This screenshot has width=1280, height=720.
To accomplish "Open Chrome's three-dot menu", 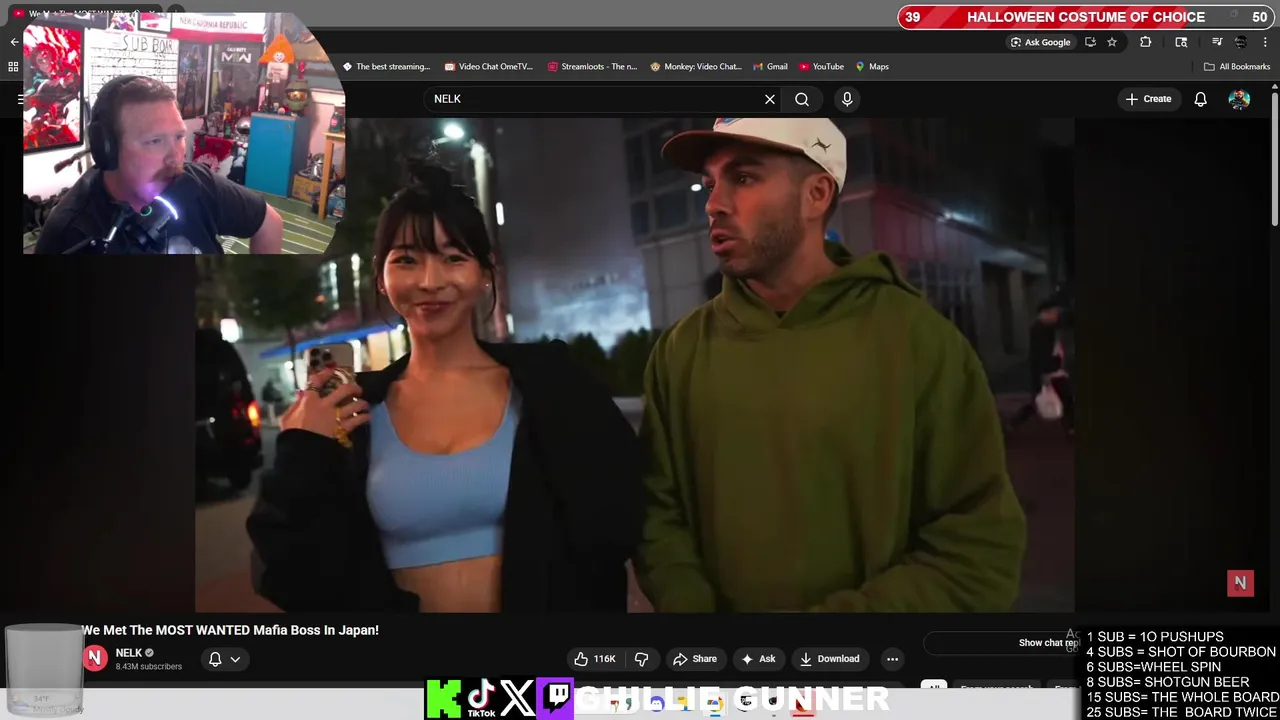I will tap(1266, 42).
